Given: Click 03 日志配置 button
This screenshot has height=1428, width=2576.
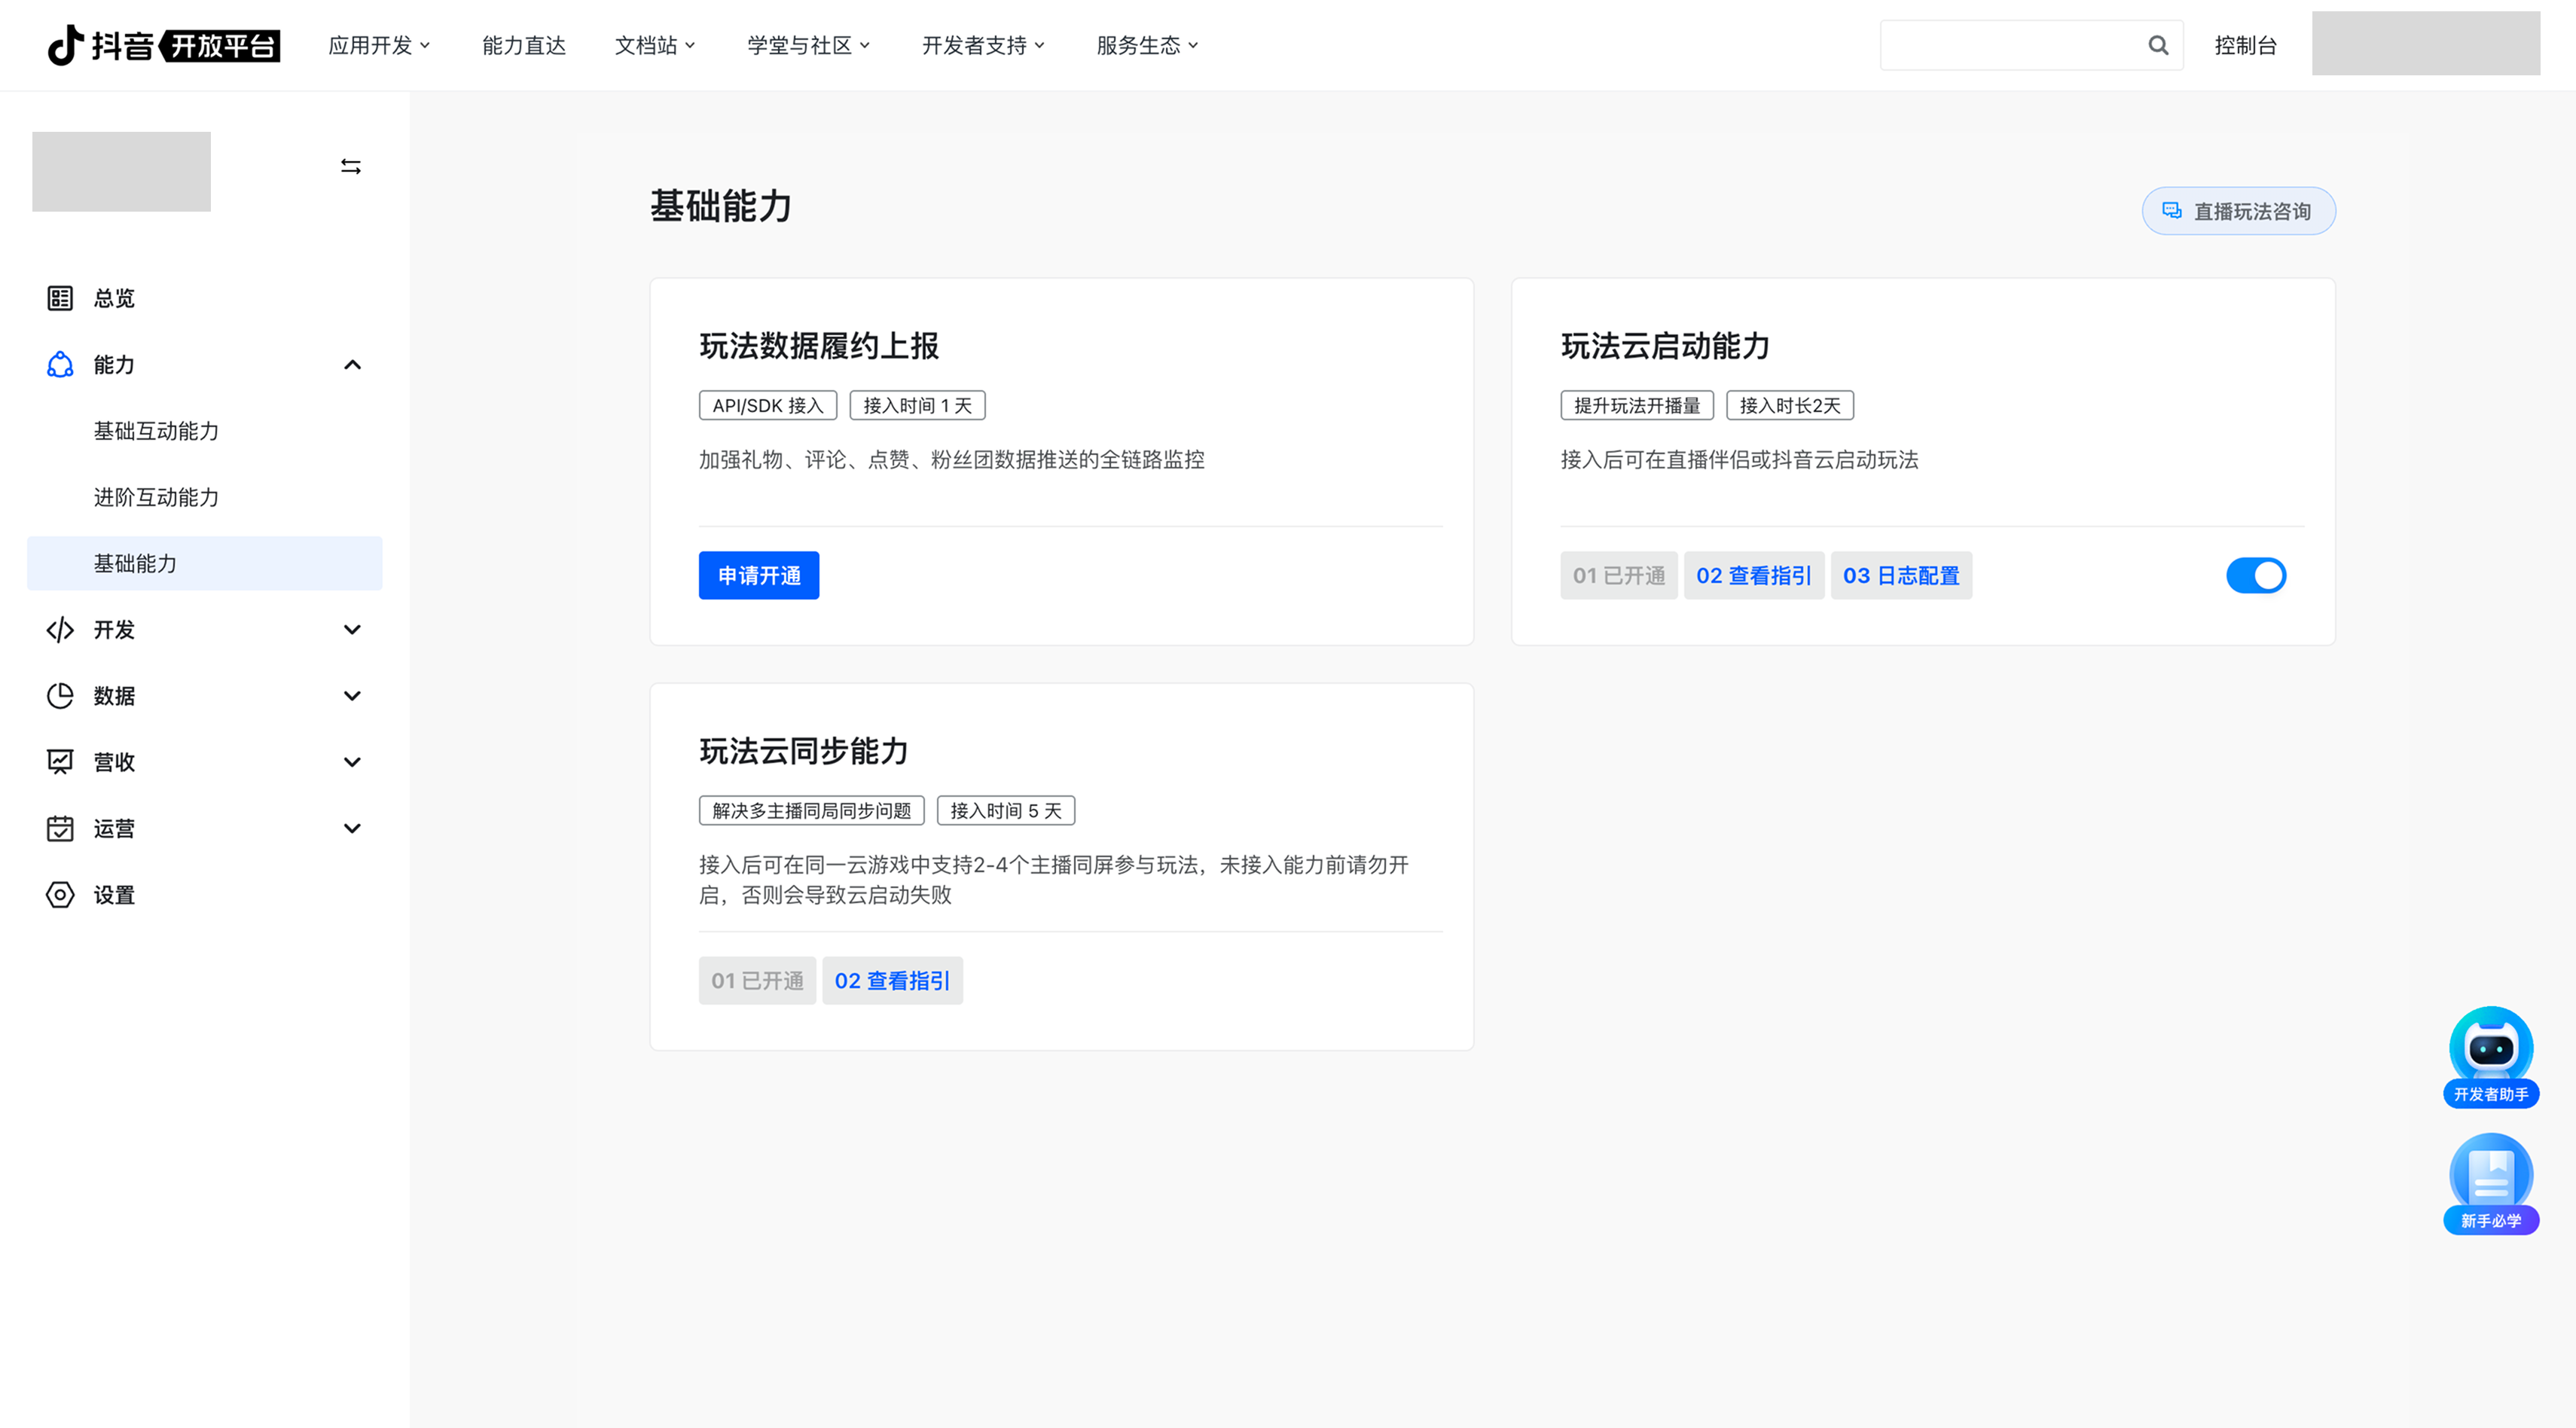Looking at the screenshot, I should point(1901,575).
